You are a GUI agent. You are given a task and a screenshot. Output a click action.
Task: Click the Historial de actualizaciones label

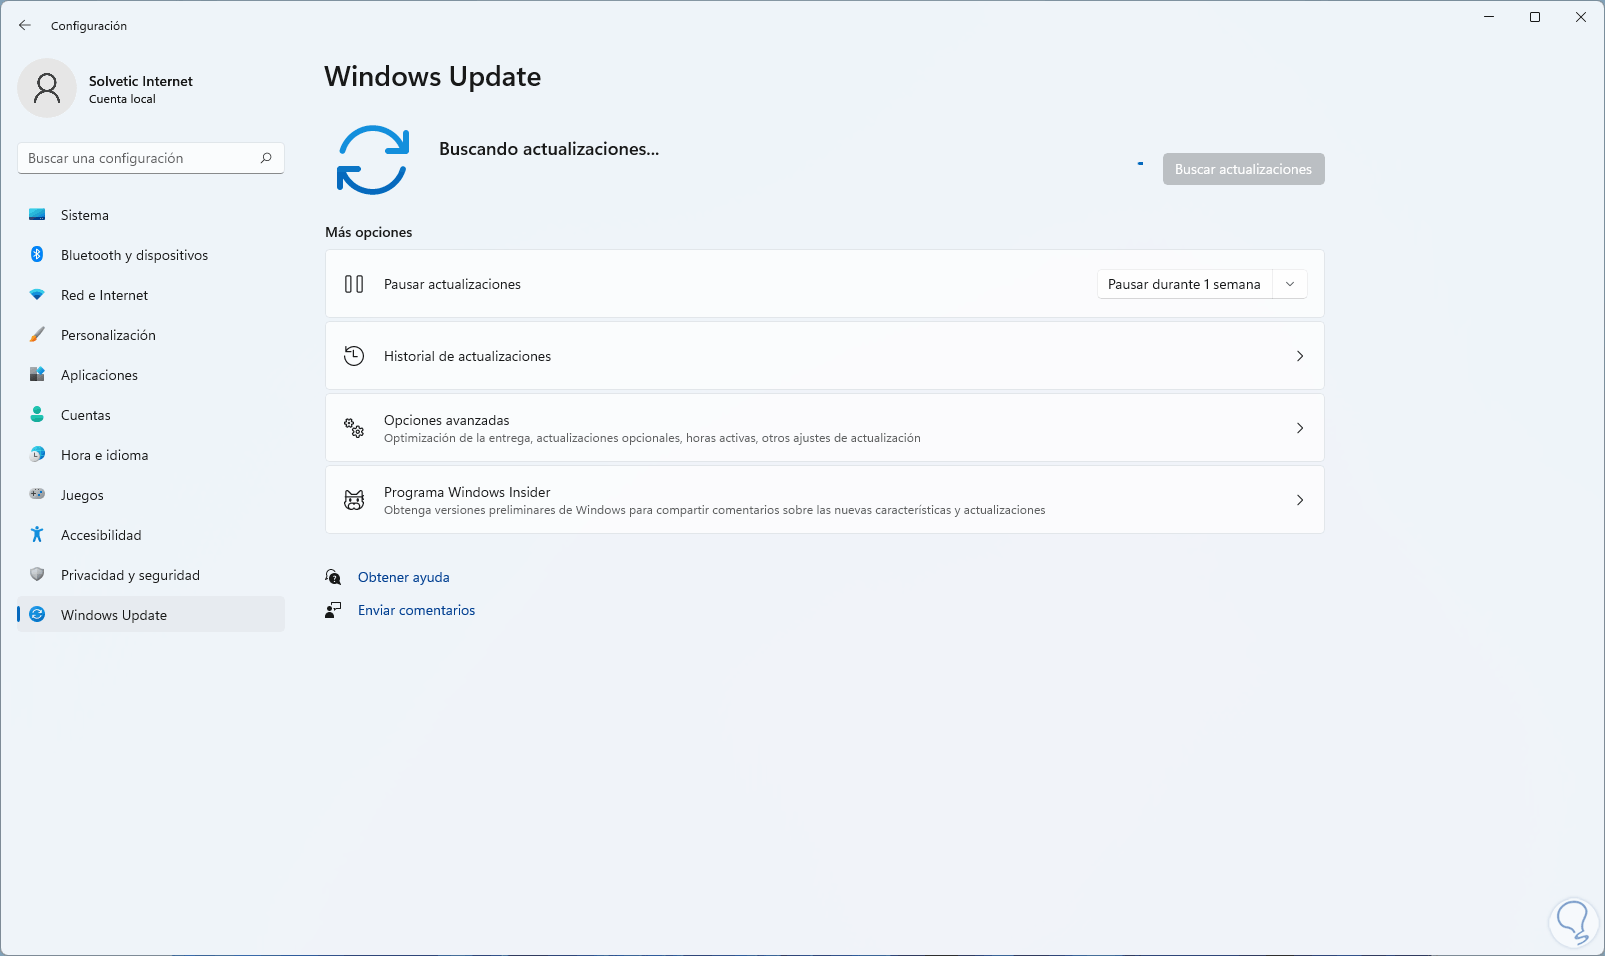467,356
